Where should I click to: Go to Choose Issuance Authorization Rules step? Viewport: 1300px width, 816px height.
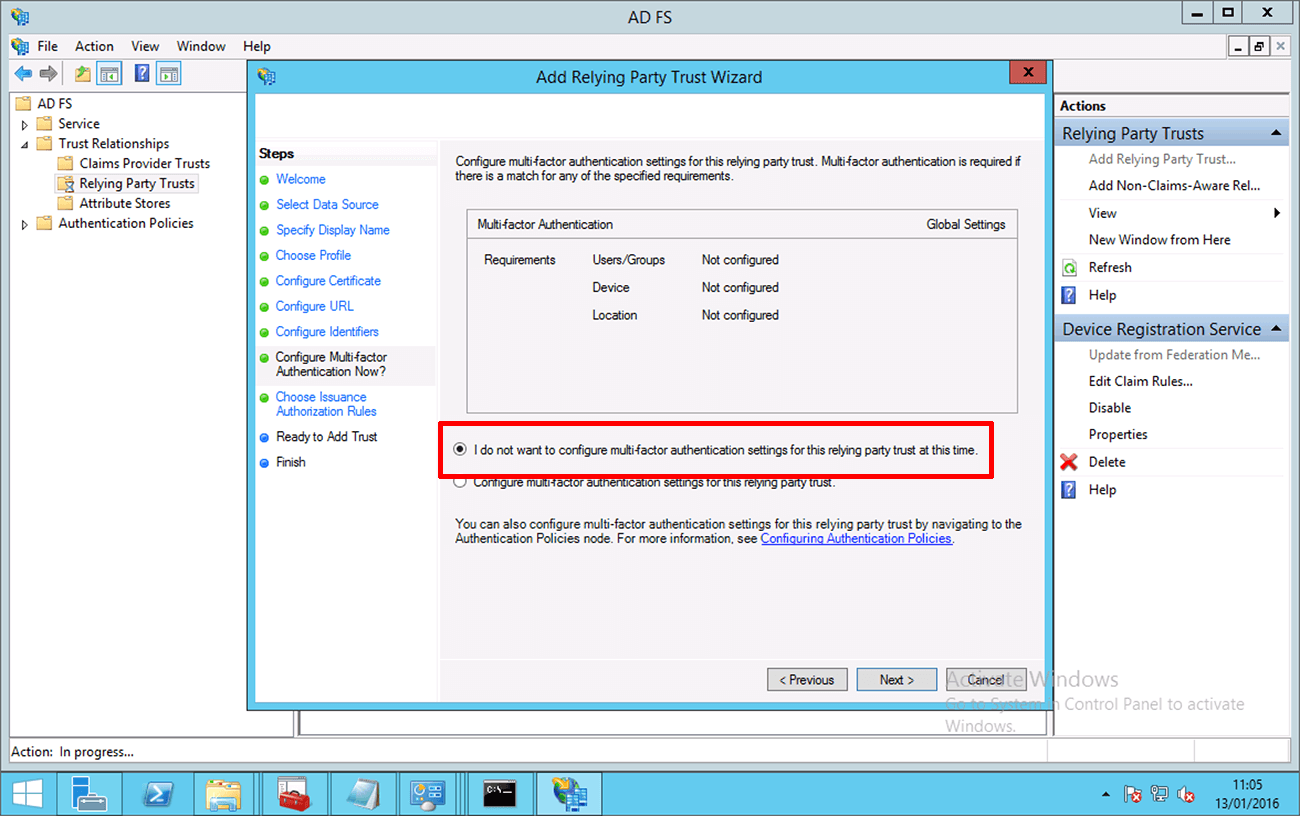[326, 404]
